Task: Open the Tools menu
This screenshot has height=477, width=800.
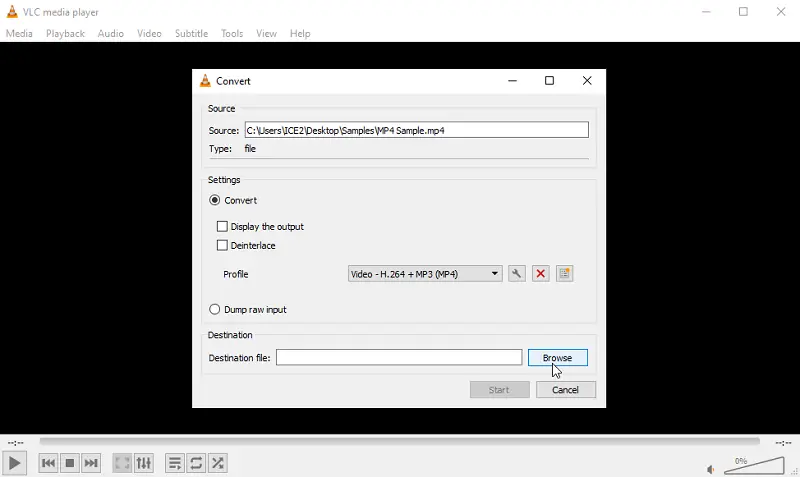Action: pos(232,34)
